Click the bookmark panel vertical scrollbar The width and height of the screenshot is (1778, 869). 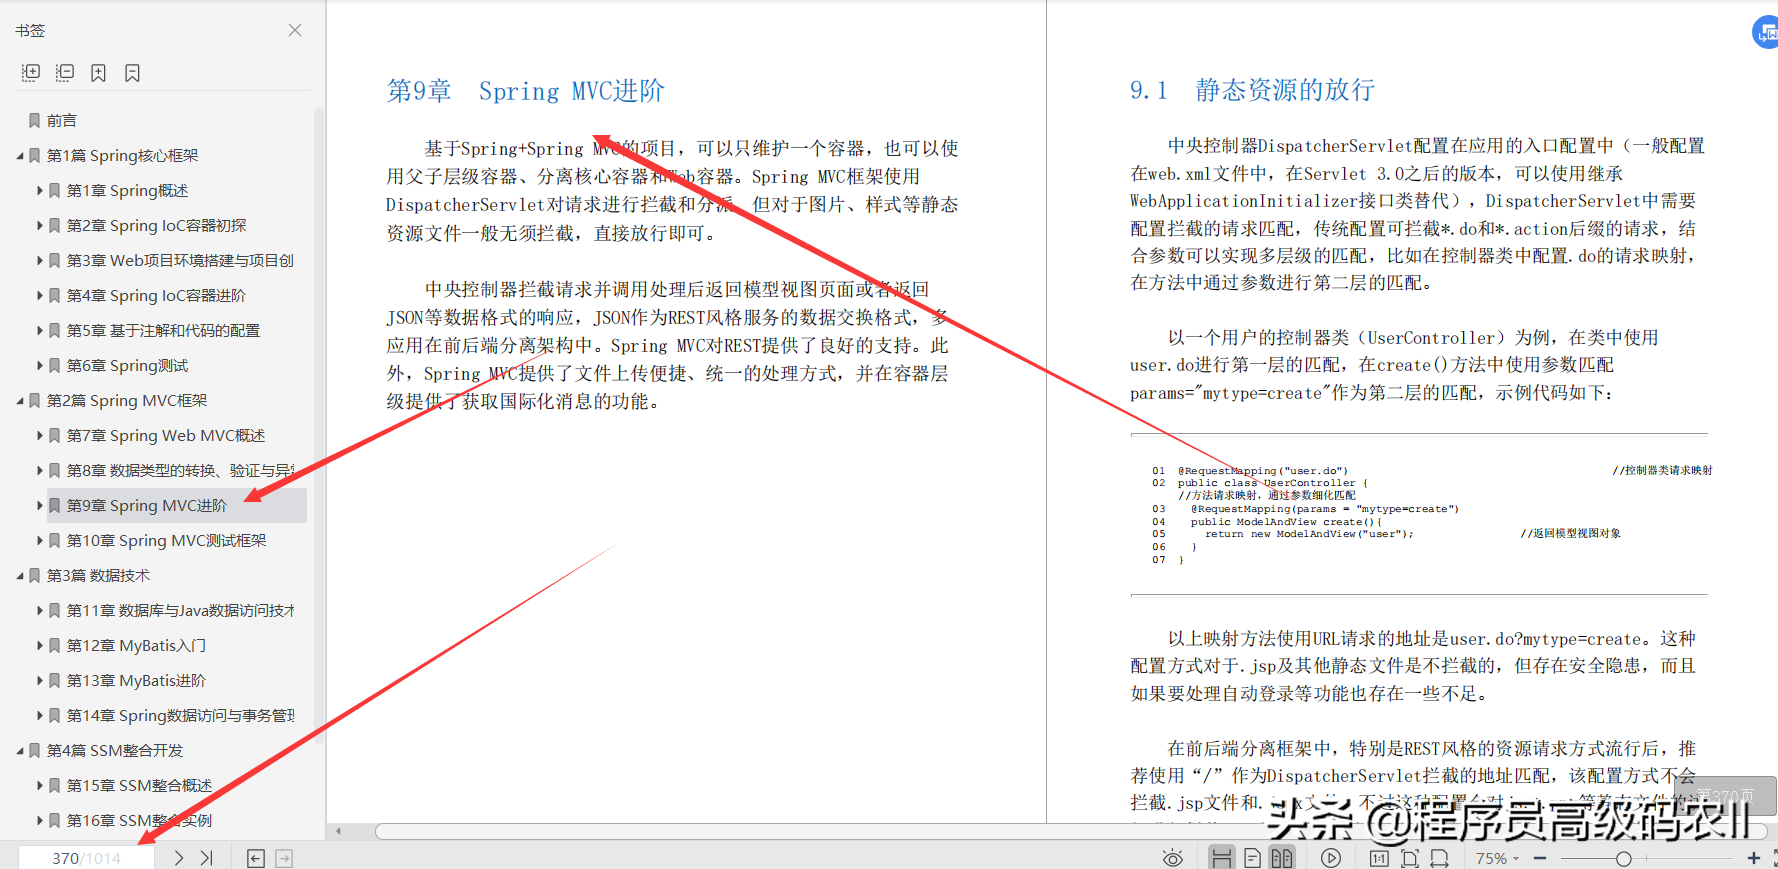(x=319, y=425)
